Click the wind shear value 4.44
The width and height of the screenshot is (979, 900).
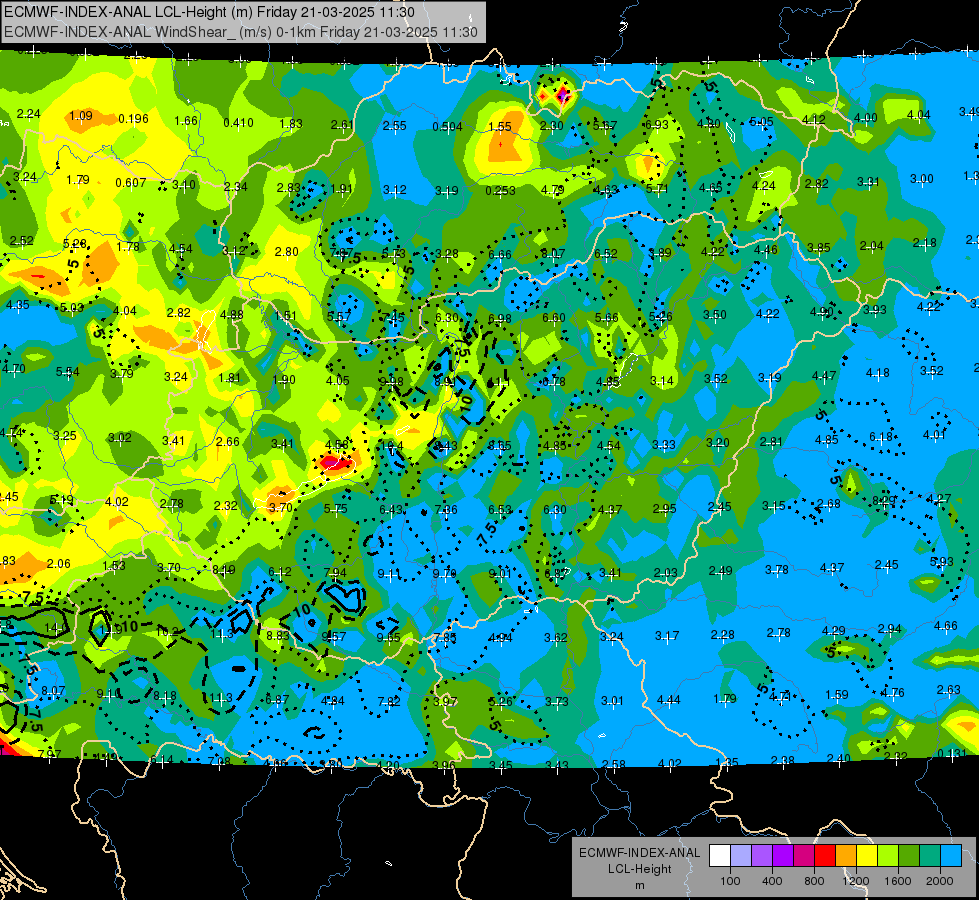[x=669, y=700]
